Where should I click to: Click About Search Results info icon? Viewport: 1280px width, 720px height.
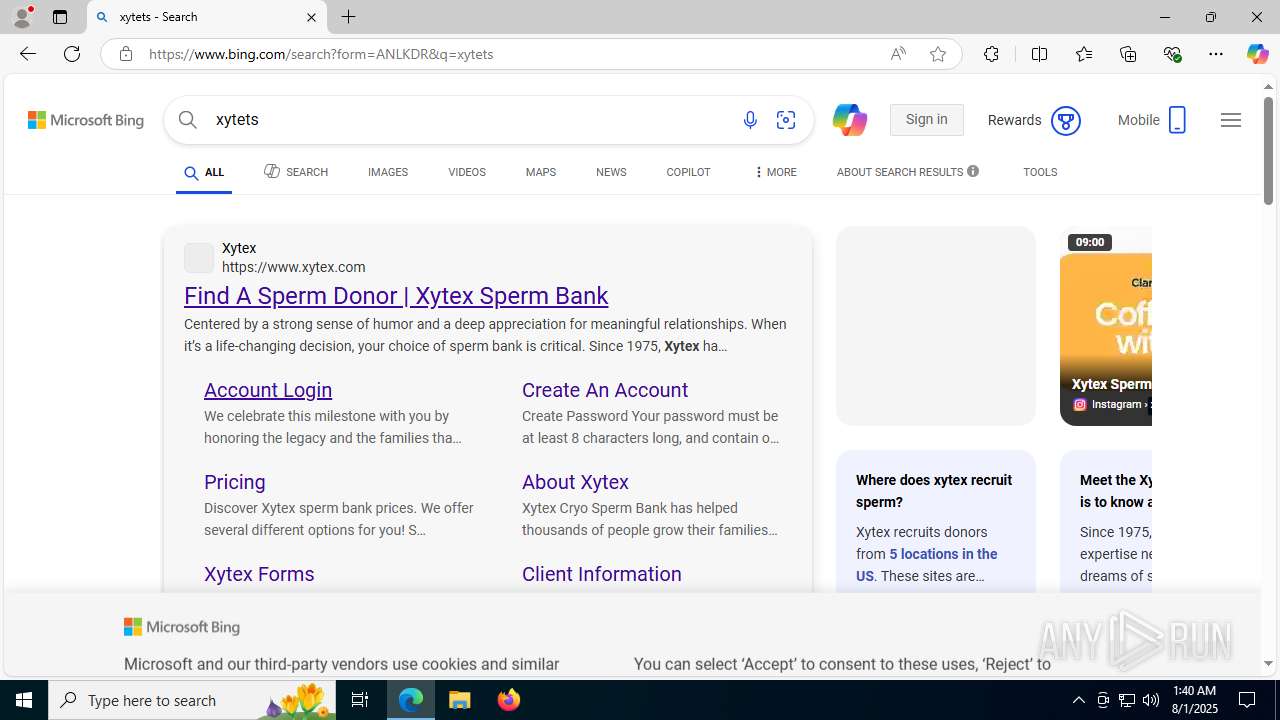pos(973,172)
